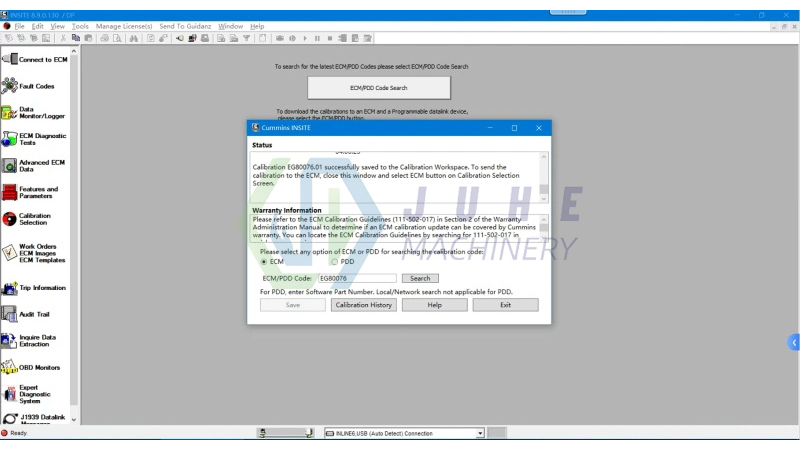Screen dimensions: 800x450
Task: Click the sidebar scroll-up arrow
Action: coord(74,52)
